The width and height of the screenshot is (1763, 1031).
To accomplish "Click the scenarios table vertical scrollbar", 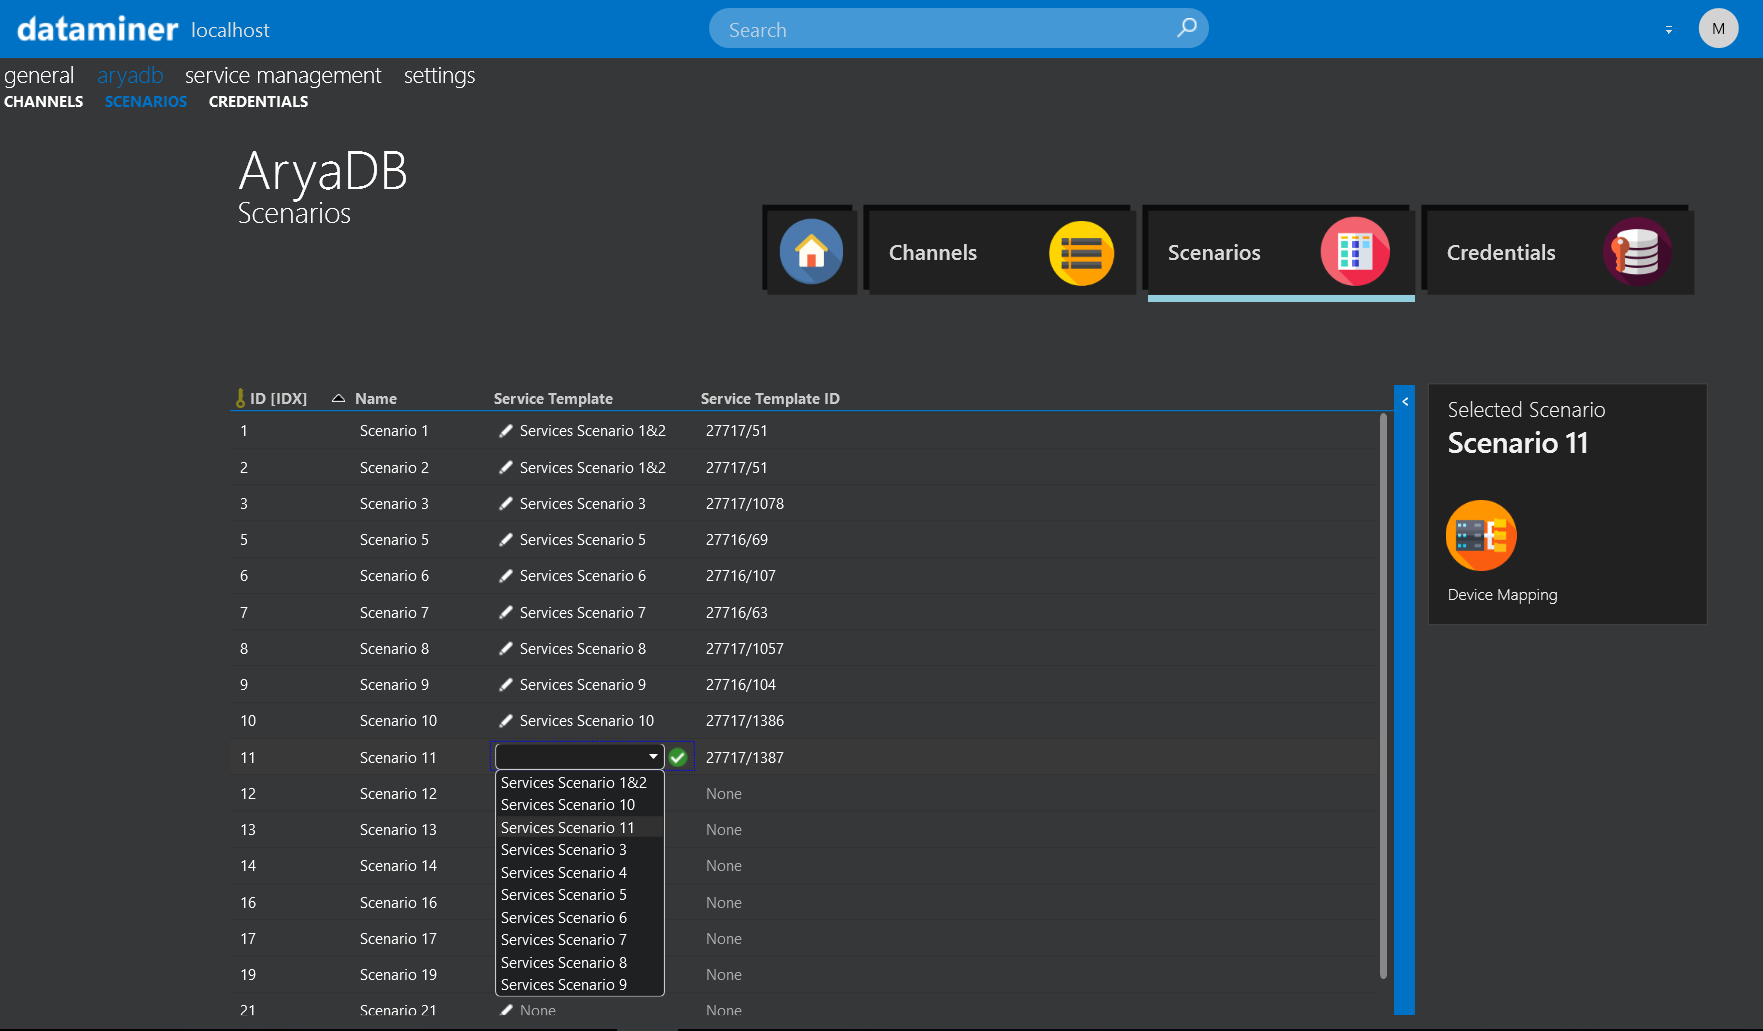I will (1383, 695).
